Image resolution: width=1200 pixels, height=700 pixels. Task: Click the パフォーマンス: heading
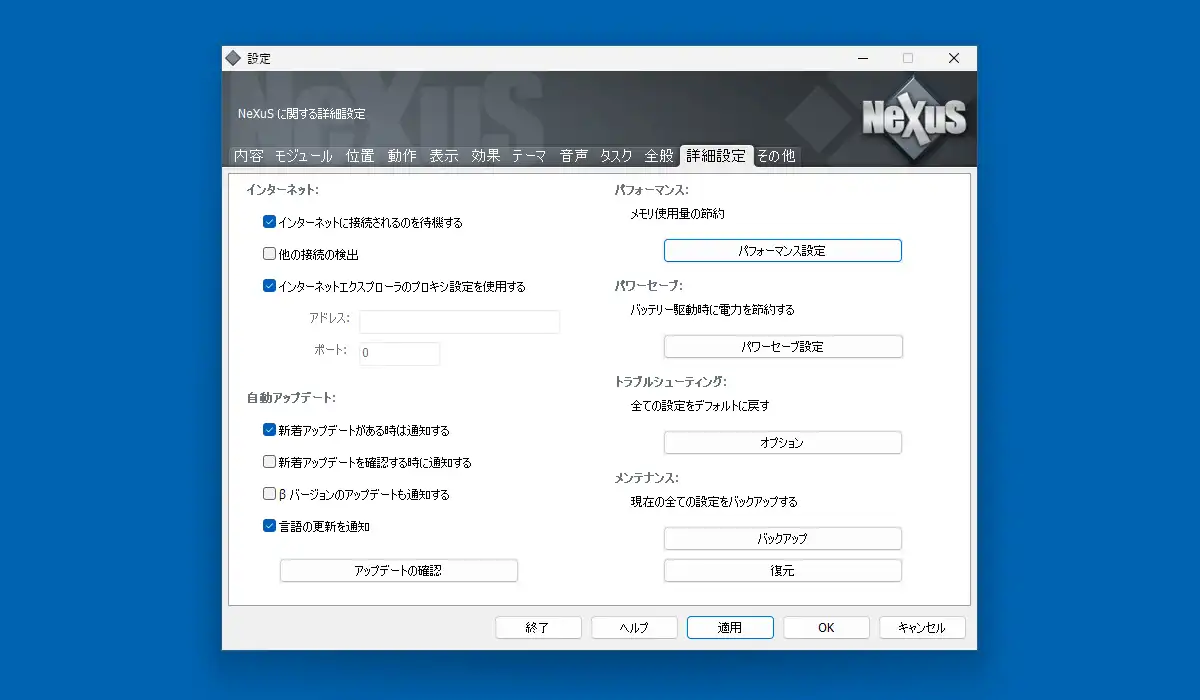point(652,190)
